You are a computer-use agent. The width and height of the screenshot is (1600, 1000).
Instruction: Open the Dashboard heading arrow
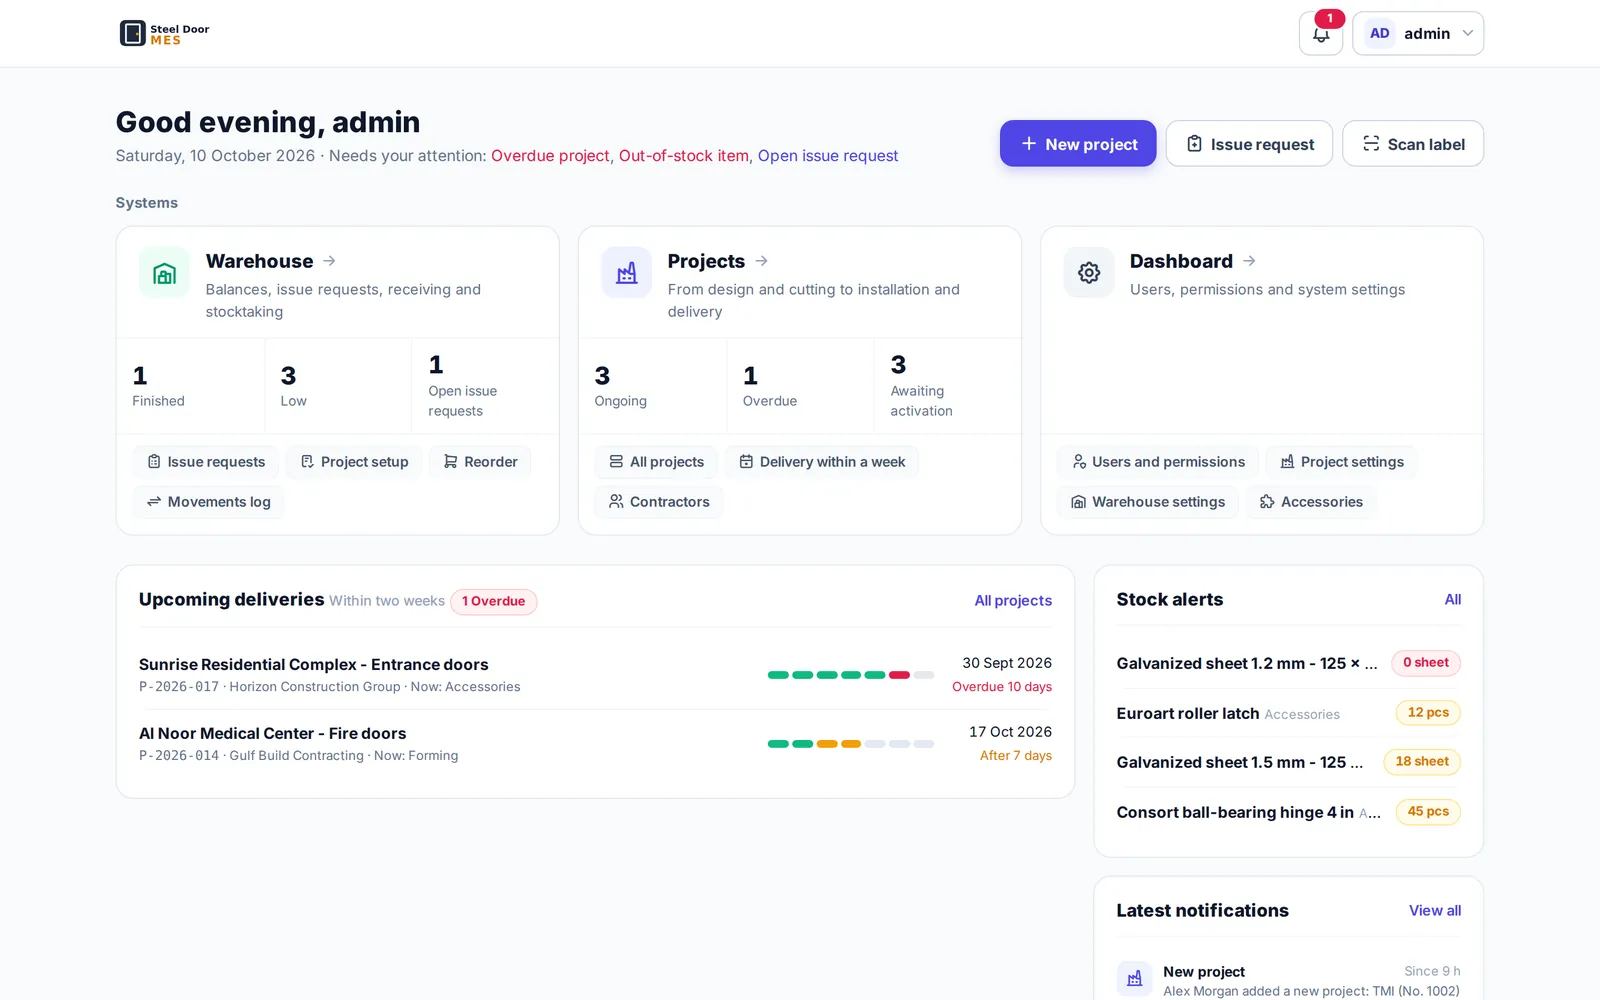point(1249,261)
